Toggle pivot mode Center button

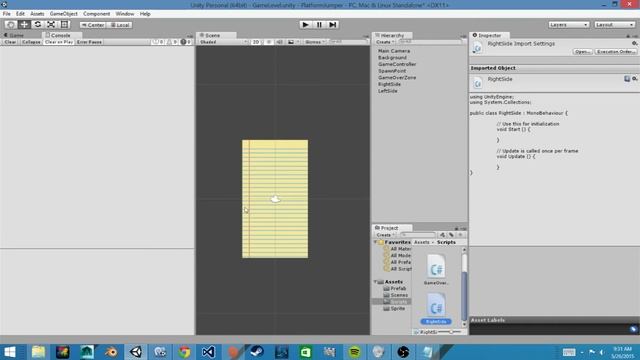tap(93, 25)
